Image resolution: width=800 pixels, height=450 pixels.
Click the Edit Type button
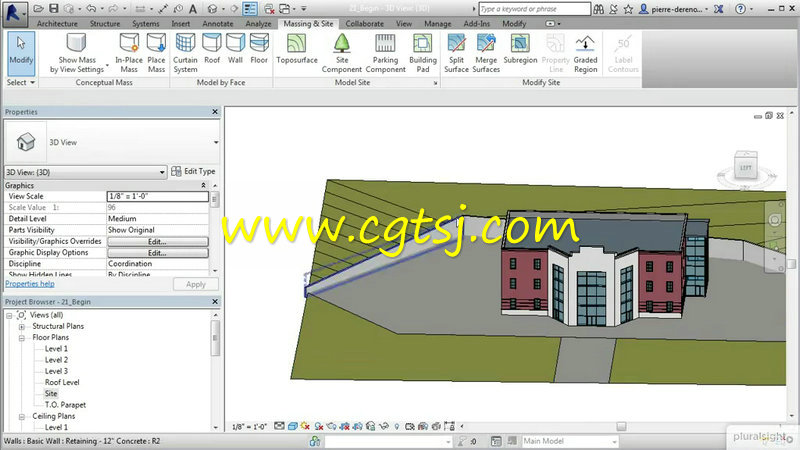[193, 171]
